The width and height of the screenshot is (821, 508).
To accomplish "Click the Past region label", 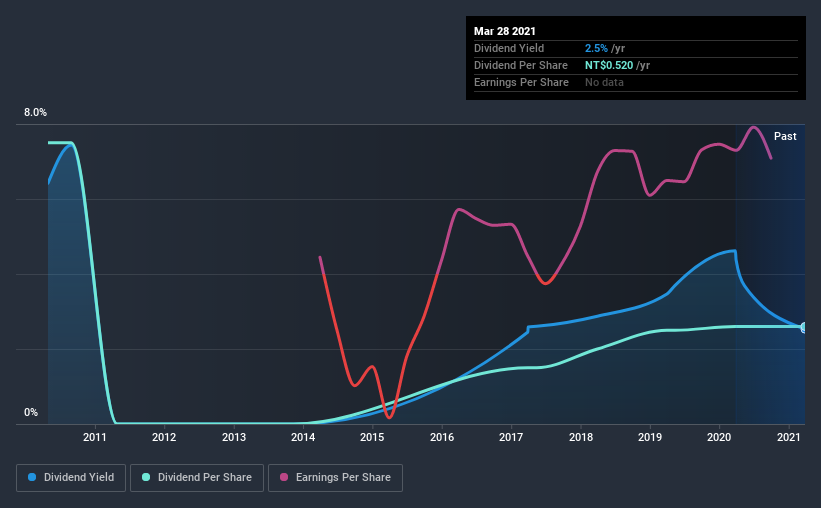I will 785,136.
